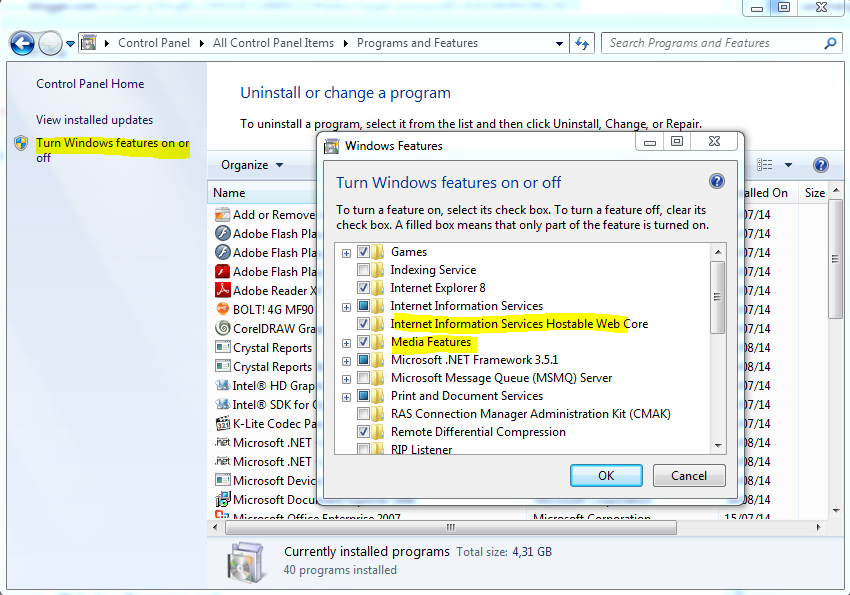Image resolution: width=850 pixels, height=595 pixels.
Task: Click the K-Lite Codec Pack icon
Action: pyautogui.click(x=222, y=423)
